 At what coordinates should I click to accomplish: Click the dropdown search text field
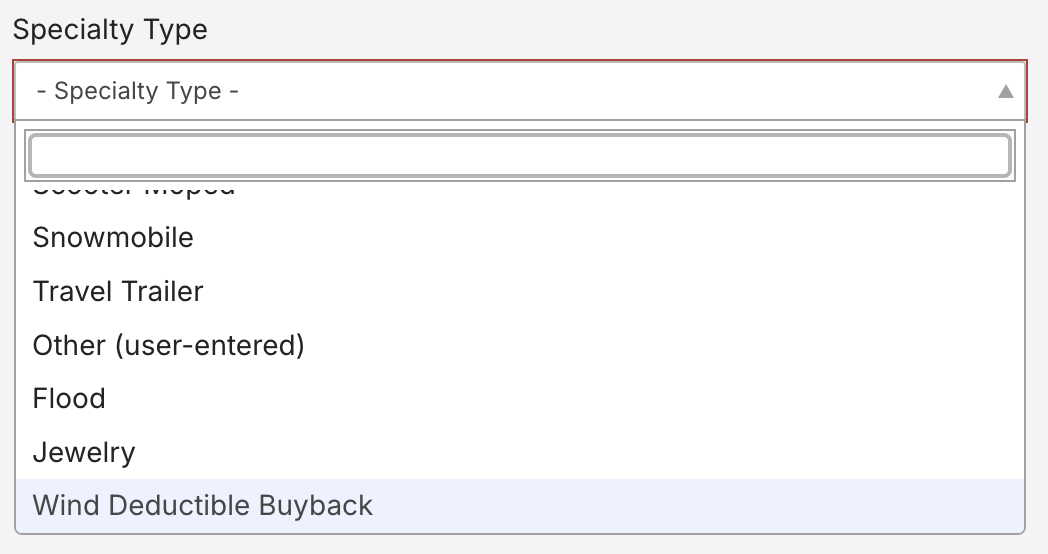(x=520, y=155)
